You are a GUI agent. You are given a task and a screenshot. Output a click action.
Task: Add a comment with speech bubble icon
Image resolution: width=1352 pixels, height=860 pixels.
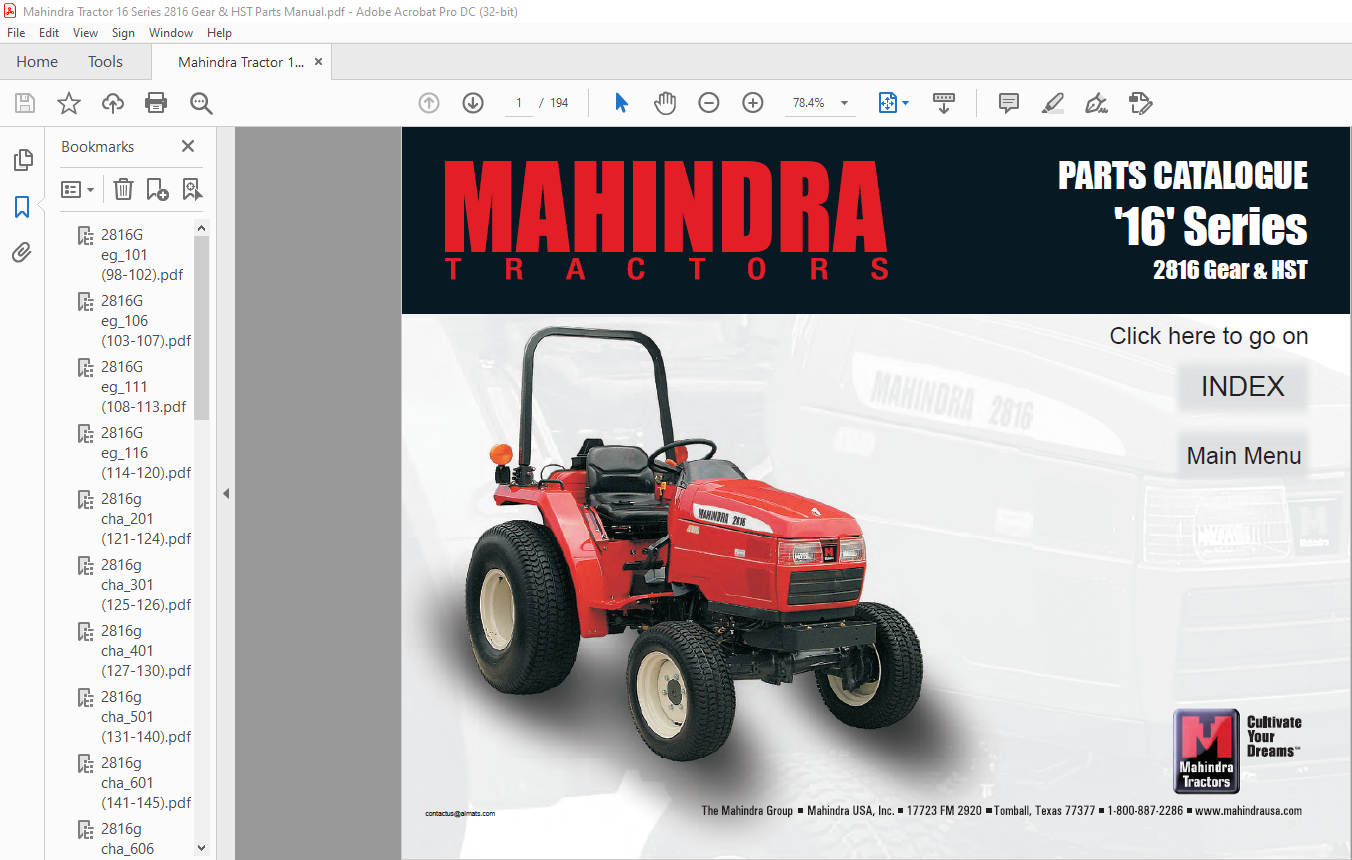(1009, 103)
